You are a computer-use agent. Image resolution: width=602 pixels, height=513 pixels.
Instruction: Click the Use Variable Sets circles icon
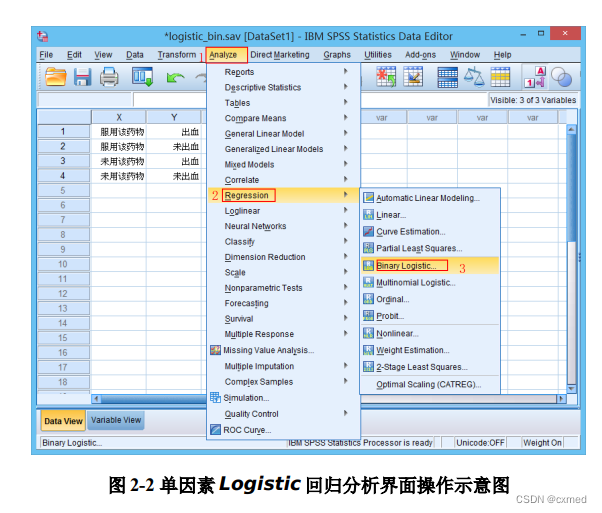(x=561, y=77)
